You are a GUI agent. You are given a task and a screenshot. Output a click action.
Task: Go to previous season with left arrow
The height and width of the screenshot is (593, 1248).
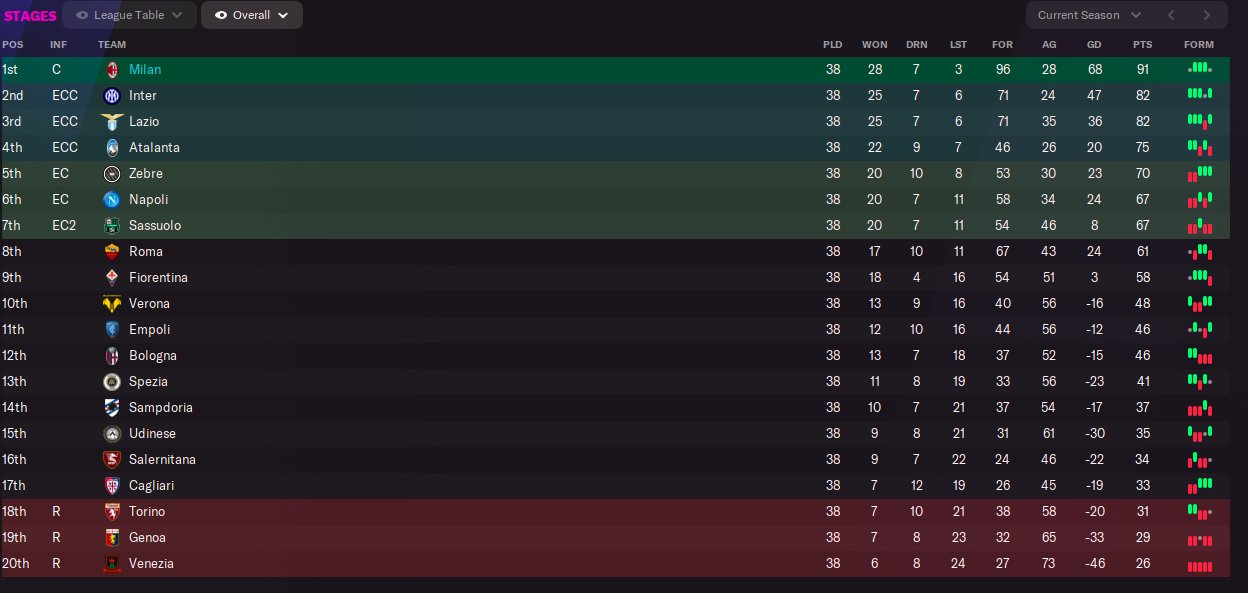(1171, 15)
